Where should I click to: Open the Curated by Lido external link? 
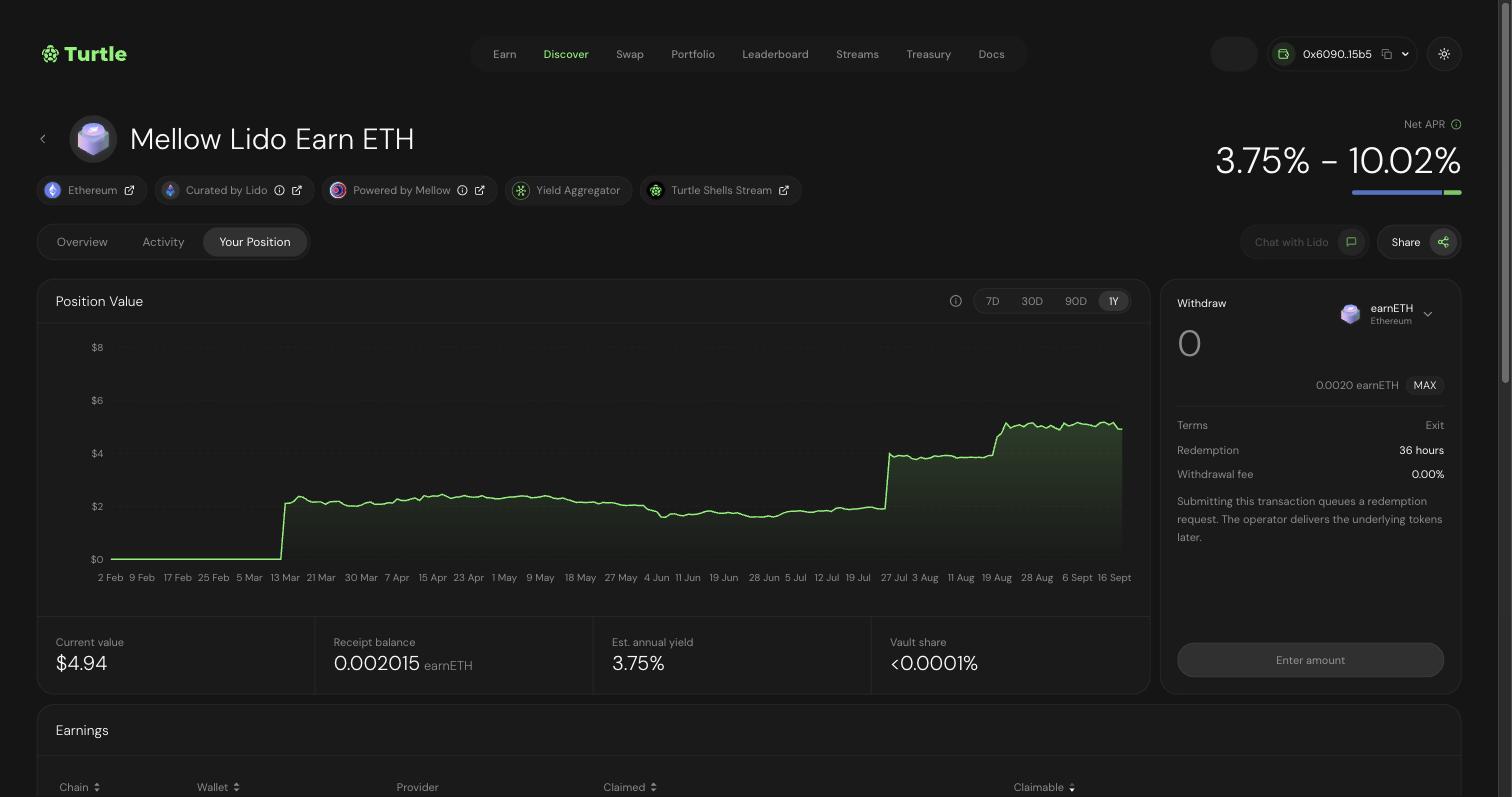coord(297,190)
